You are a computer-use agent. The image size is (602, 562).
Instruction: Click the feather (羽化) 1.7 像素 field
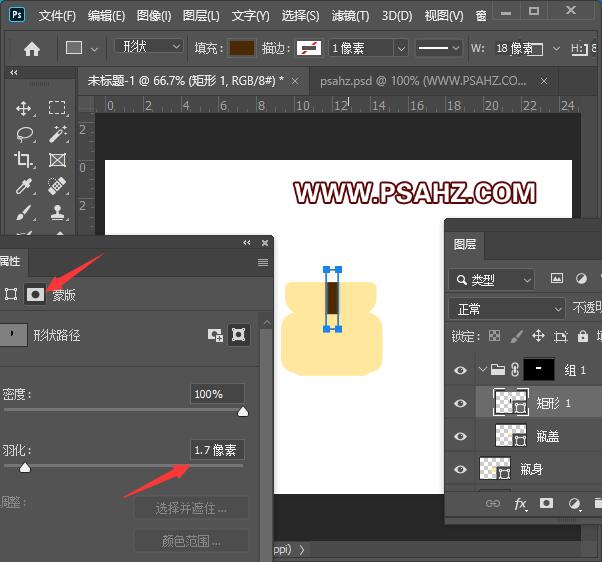click(x=217, y=450)
